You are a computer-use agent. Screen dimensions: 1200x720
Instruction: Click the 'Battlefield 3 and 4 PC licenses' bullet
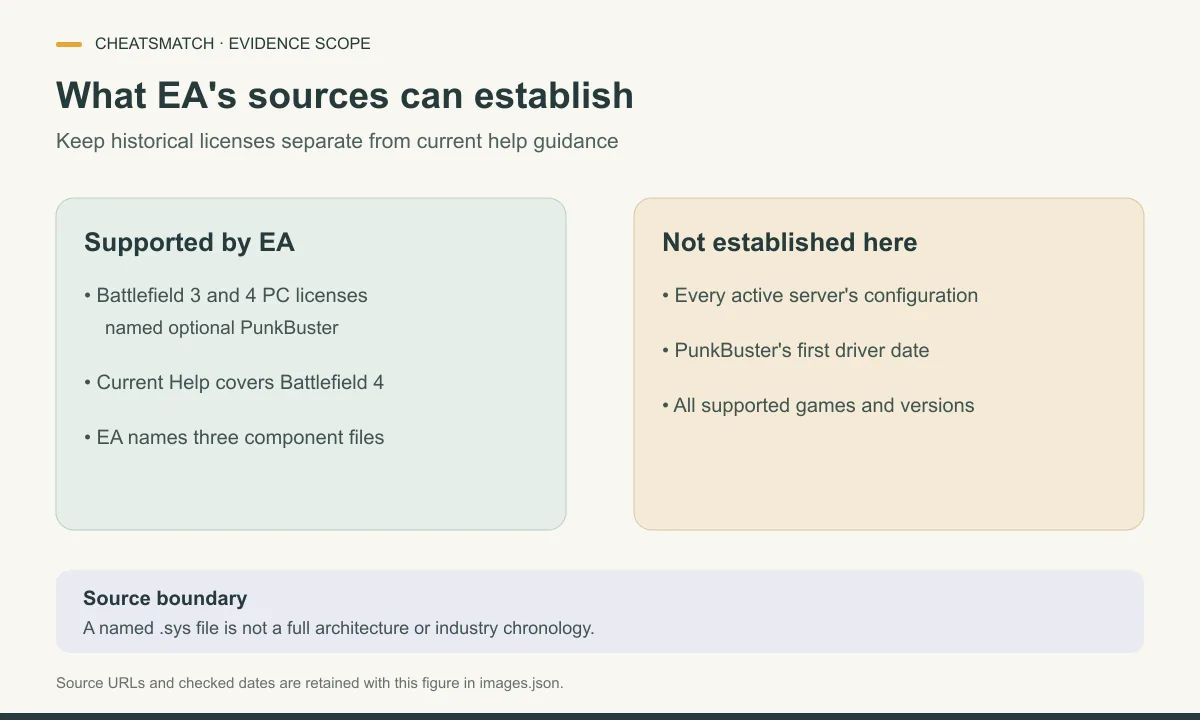[x=226, y=296]
